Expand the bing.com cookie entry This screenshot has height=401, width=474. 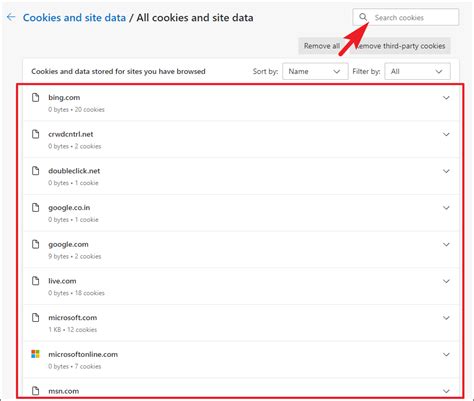446,98
